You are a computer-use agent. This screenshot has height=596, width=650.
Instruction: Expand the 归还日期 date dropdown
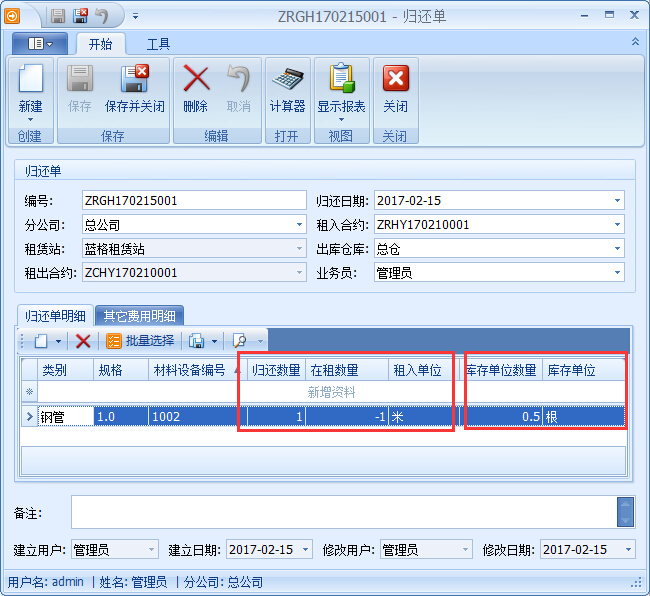(617, 201)
